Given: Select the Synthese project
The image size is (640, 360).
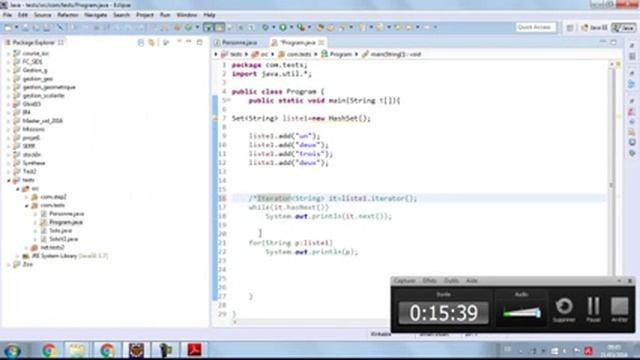Looking at the screenshot, I should click(34, 163).
